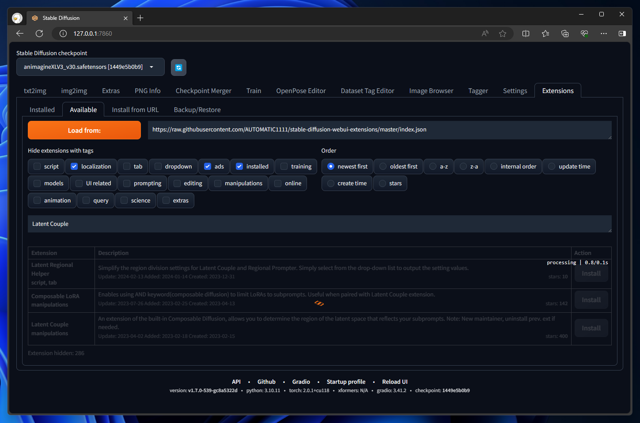The height and width of the screenshot is (423, 640).
Task: Reload the page with the browser refresh icon
Action: pyautogui.click(x=39, y=33)
